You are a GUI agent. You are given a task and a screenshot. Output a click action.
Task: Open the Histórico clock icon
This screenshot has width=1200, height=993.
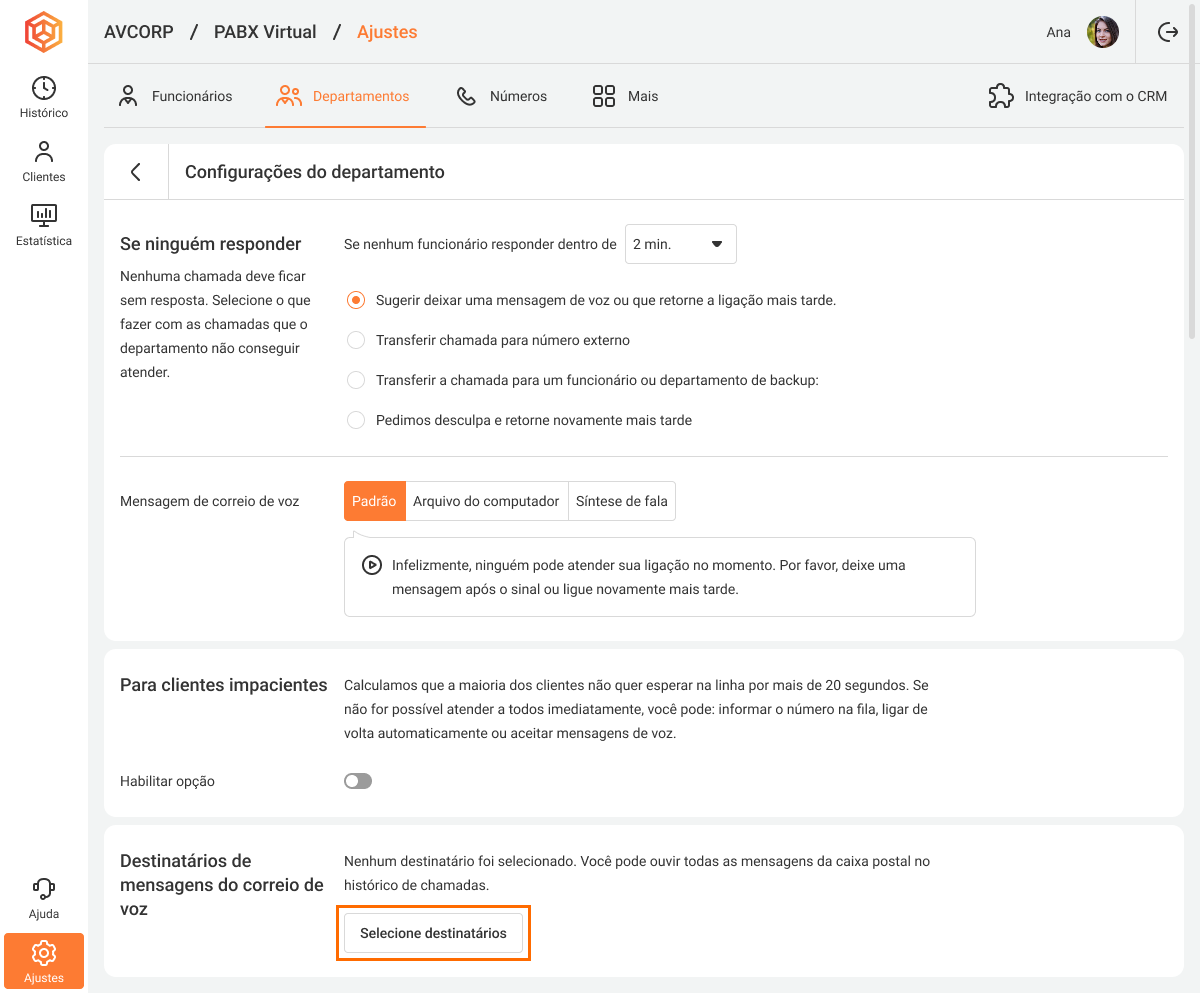(44, 88)
